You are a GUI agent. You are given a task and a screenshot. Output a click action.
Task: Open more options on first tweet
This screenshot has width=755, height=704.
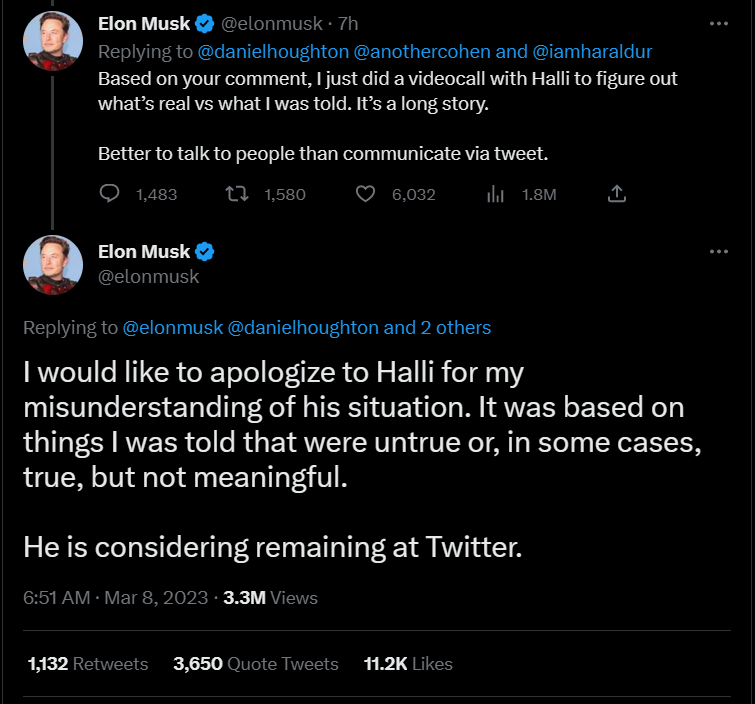[718, 22]
